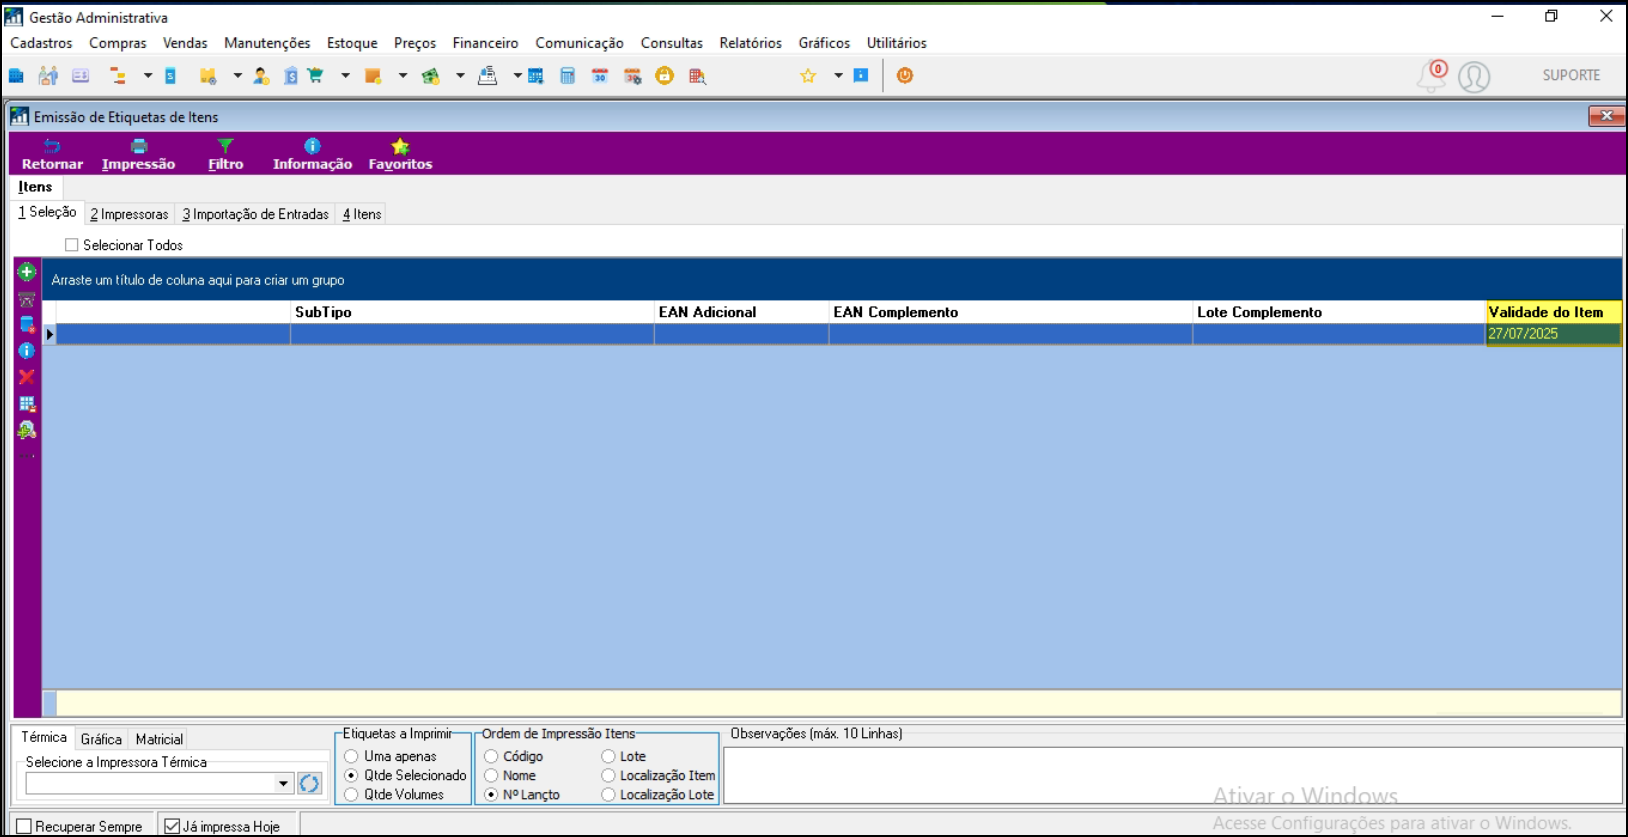Switch to the Matricial printer tab

pyautogui.click(x=159, y=739)
